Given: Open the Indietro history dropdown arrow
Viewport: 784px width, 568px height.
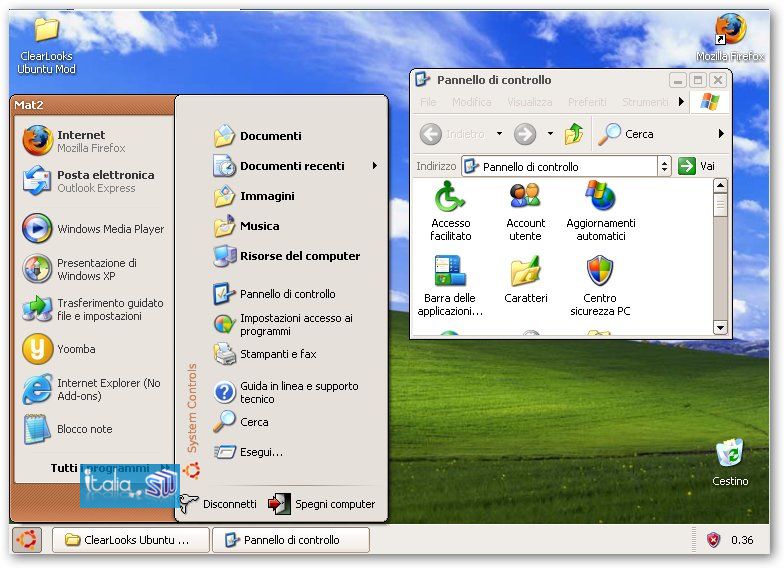Looking at the screenshot, I should [499, 134].
